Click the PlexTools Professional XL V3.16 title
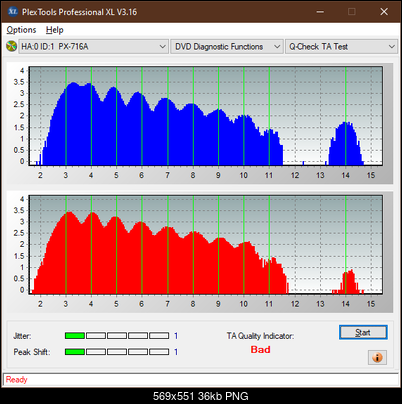Image resolution: width=402 pixels, height=404 pixels. 79,12
